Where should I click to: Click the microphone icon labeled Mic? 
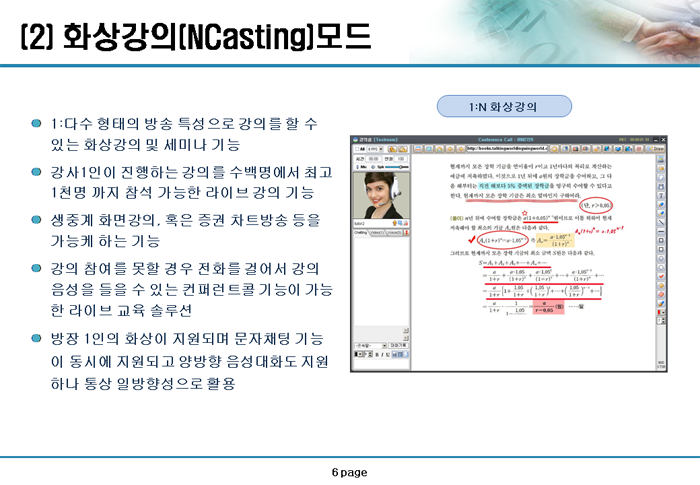pos(357,167)
